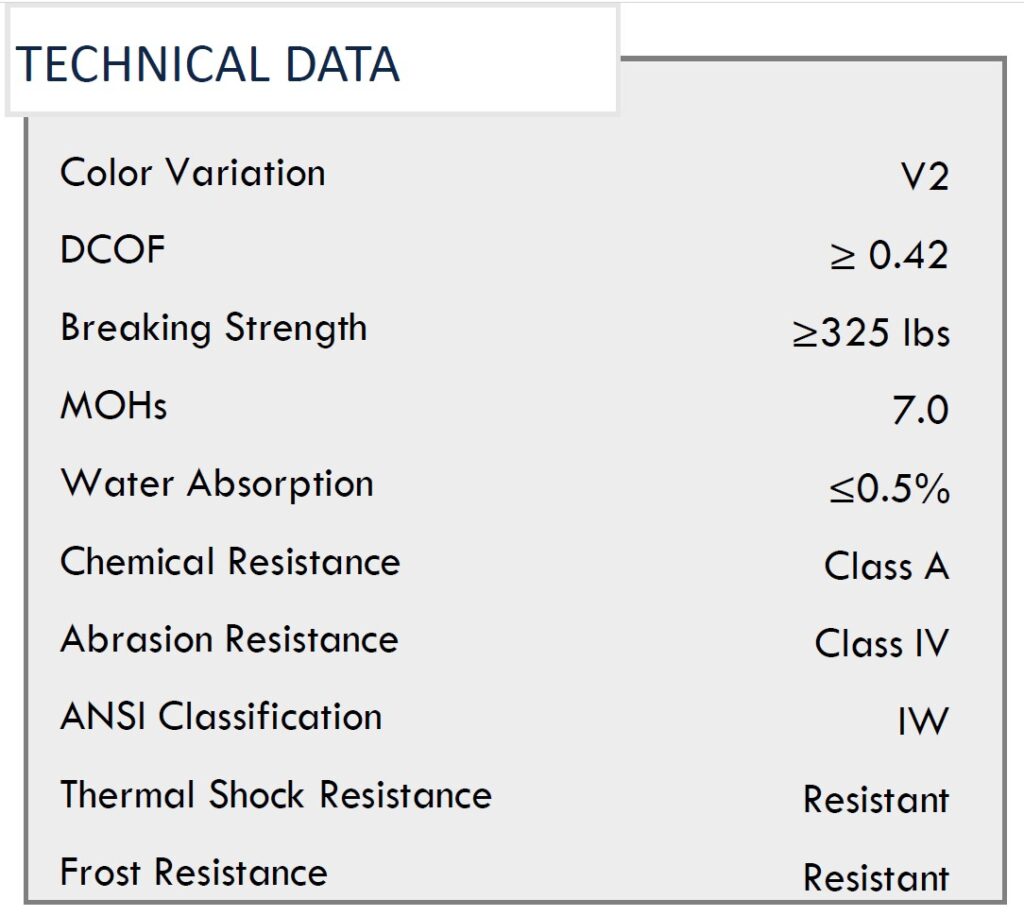1024x916 pixels.
Task: Select the ANSI Classification label
Action: pos(221,716)
